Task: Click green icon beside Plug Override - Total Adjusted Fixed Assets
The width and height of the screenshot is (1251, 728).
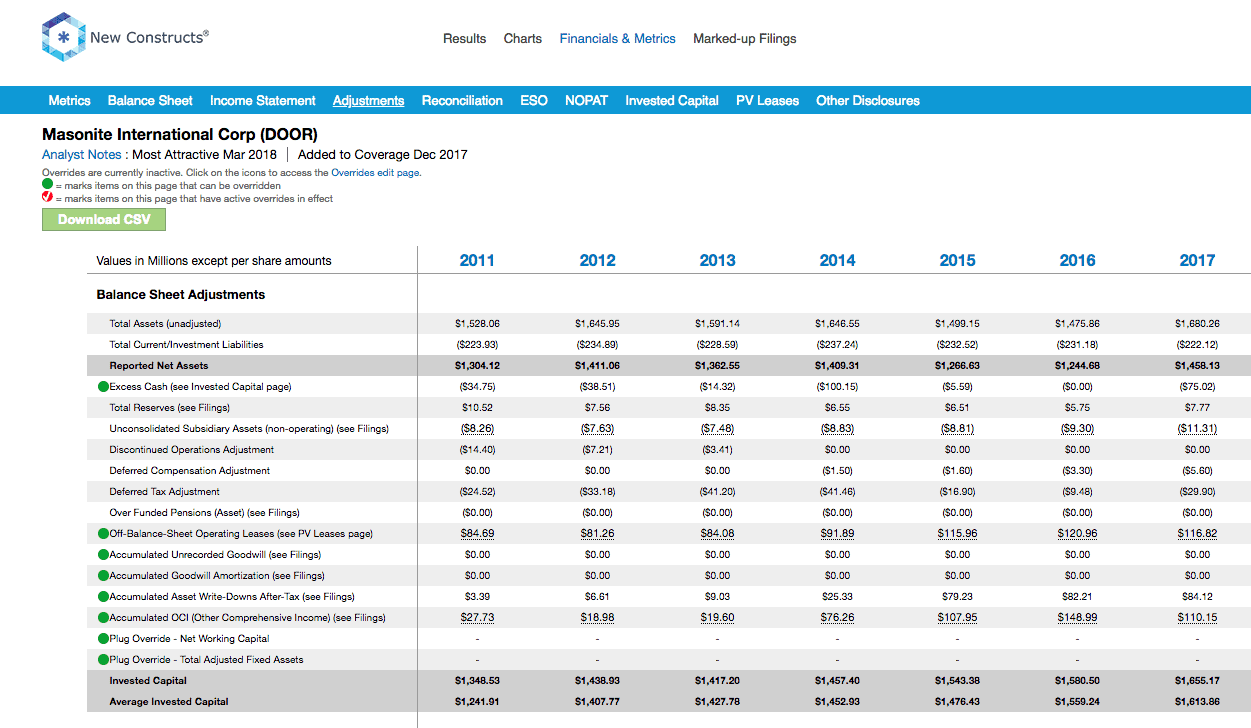Action: pyautogui.click(x=103, y=660)
